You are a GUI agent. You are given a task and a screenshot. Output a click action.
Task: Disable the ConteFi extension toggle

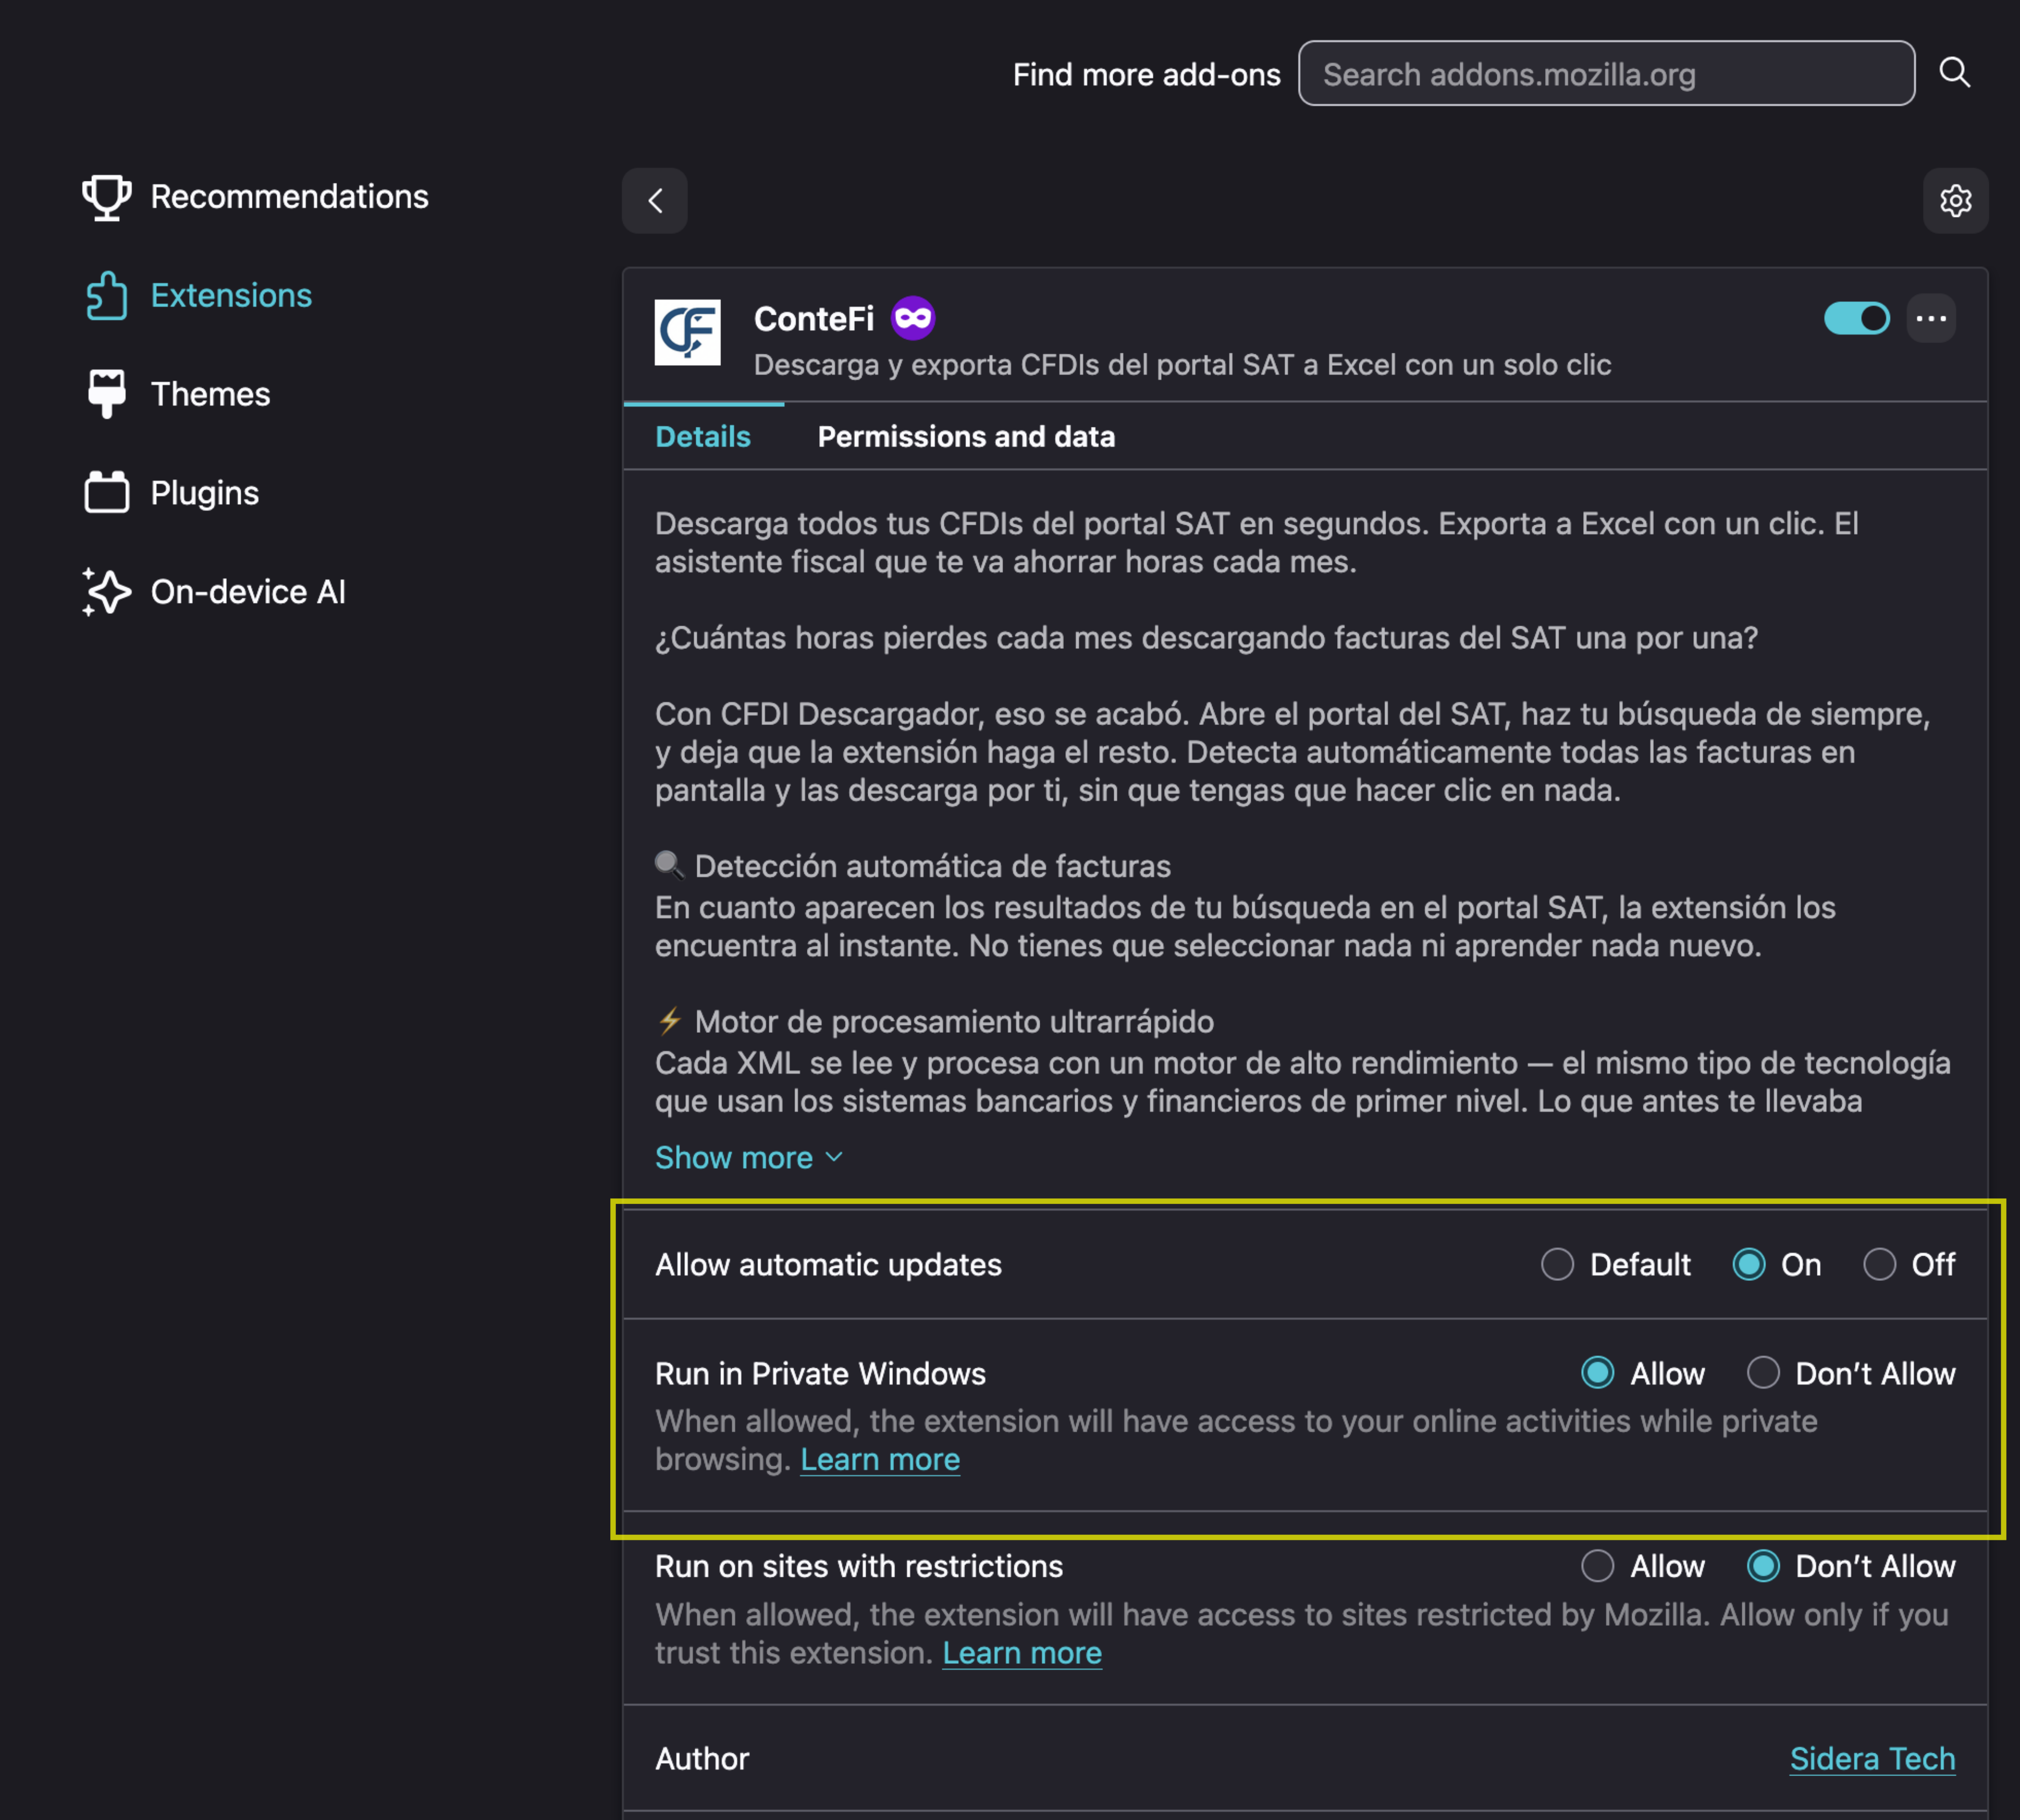[x=1856, y=319]
